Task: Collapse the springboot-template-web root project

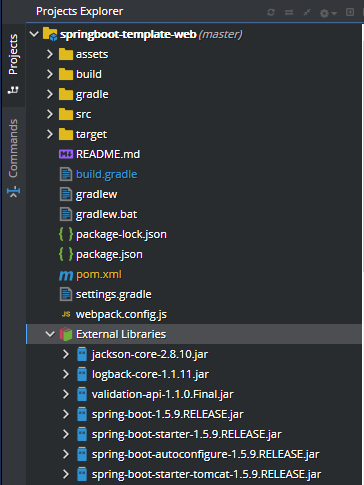Action: 34,34
